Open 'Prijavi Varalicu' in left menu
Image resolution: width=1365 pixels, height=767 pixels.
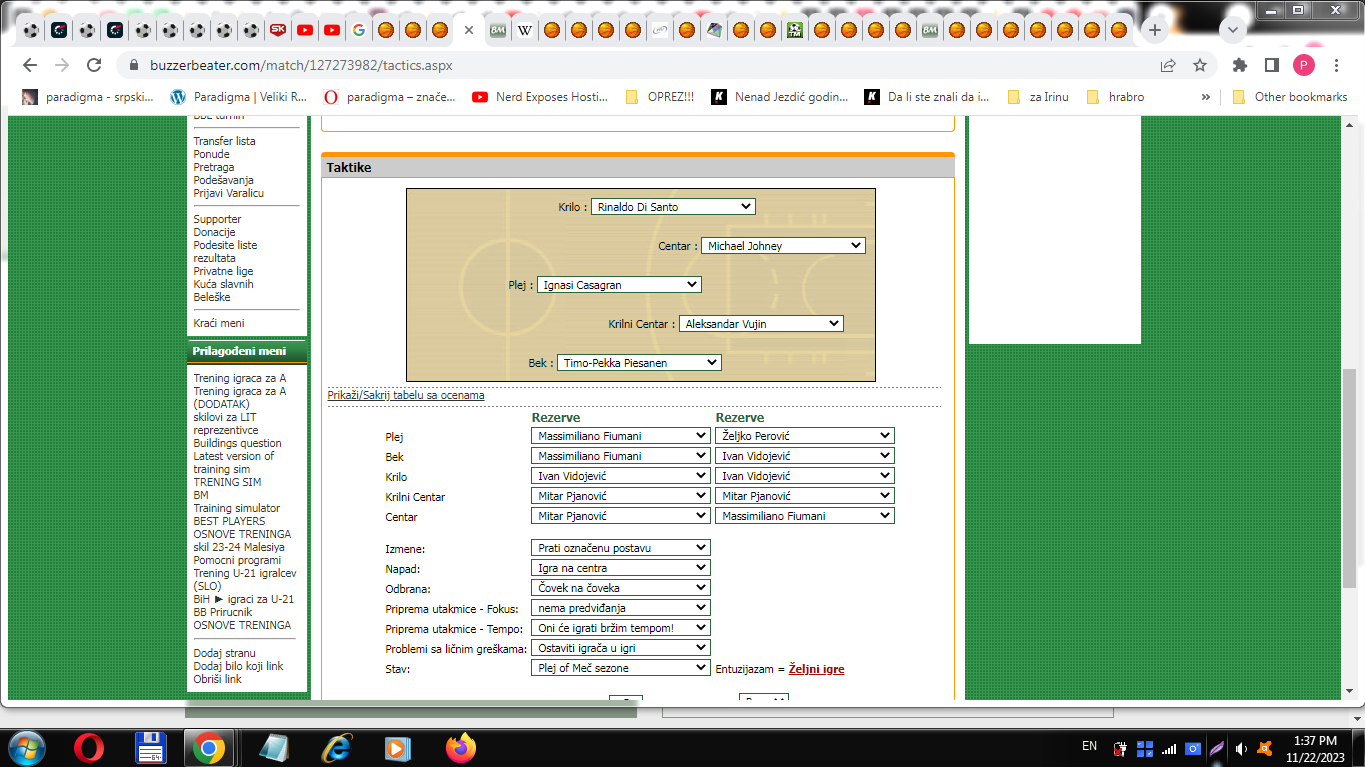click(228, 193)
